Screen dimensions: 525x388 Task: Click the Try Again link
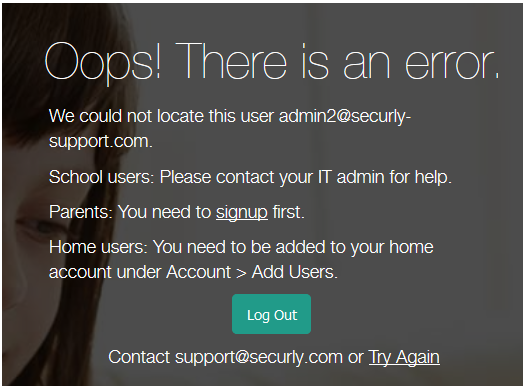pyautogui.click(x=404, y=358)
